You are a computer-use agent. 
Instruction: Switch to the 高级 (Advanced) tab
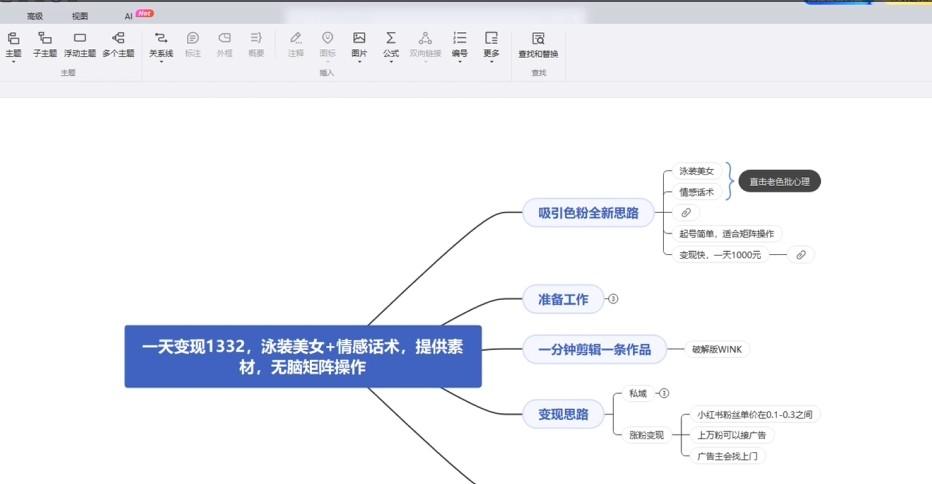tap(35, 16)
